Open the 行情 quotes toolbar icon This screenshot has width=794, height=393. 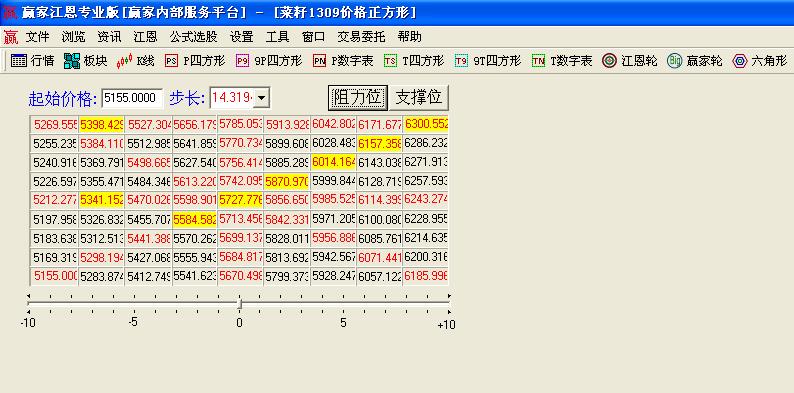tap(32, 61)
